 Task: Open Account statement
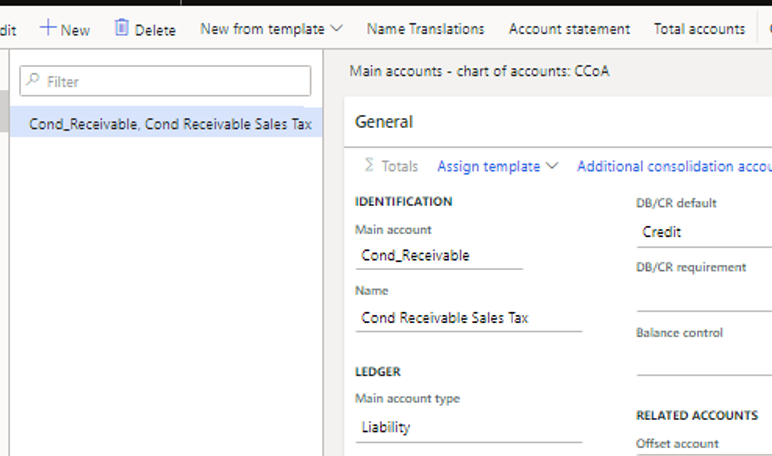coord(569,29)
